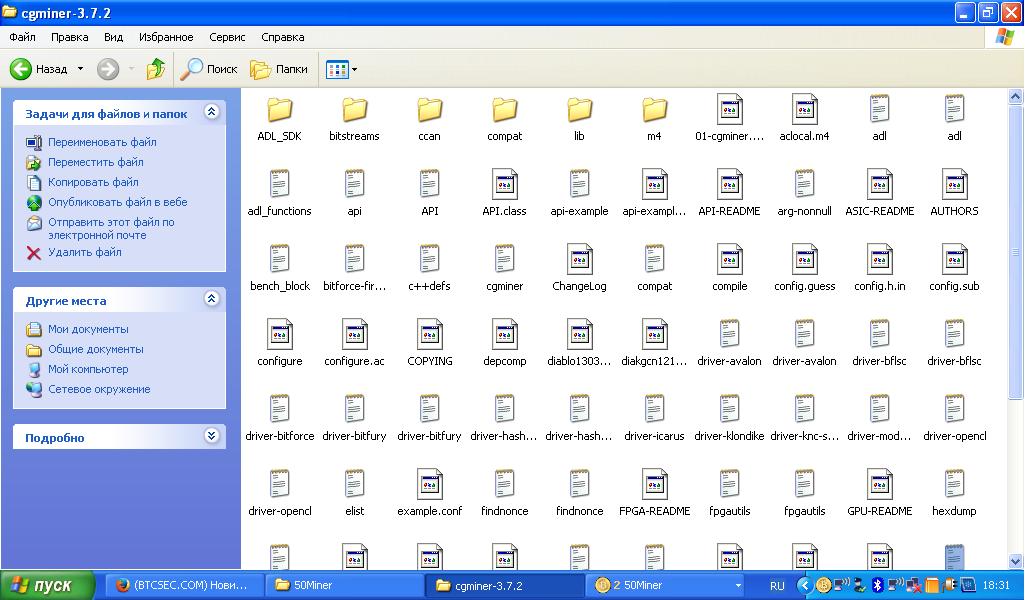
Task: Select the lib folder
Action: pyautogui.click(x=579, y=119)
